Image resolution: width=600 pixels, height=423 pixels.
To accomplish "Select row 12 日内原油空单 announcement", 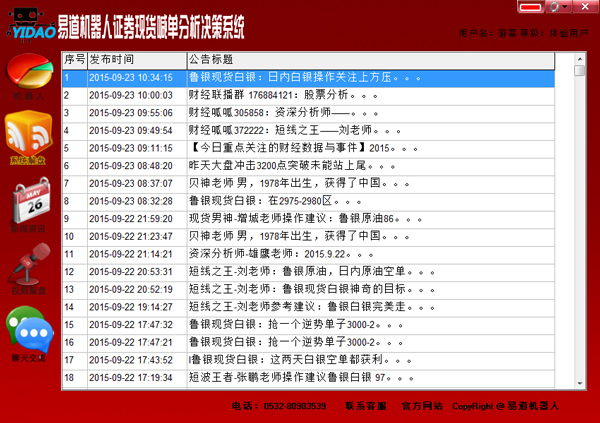I will coord(308,272).
